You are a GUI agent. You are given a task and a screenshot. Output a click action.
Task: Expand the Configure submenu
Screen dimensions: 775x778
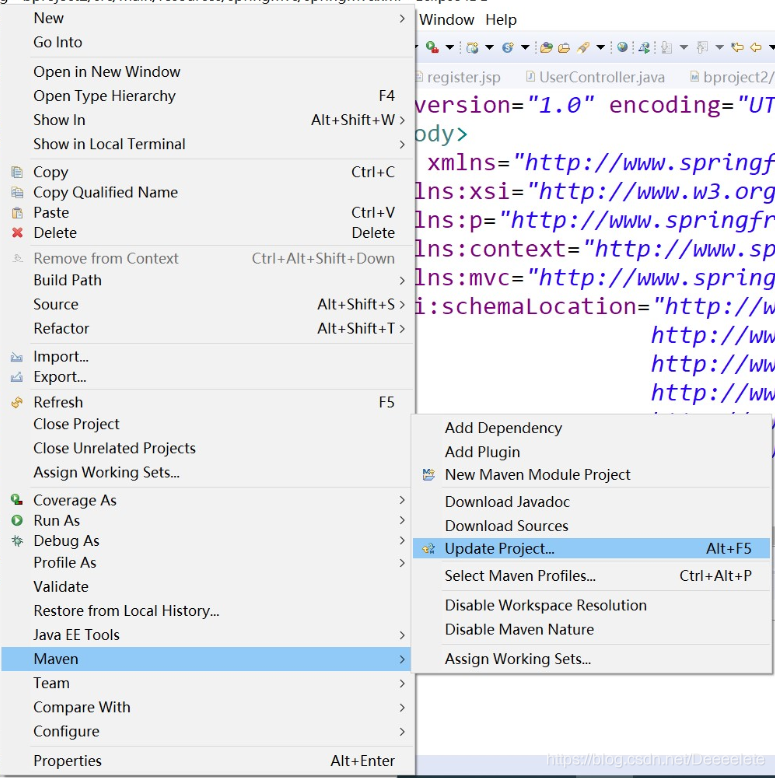[206, 731]
